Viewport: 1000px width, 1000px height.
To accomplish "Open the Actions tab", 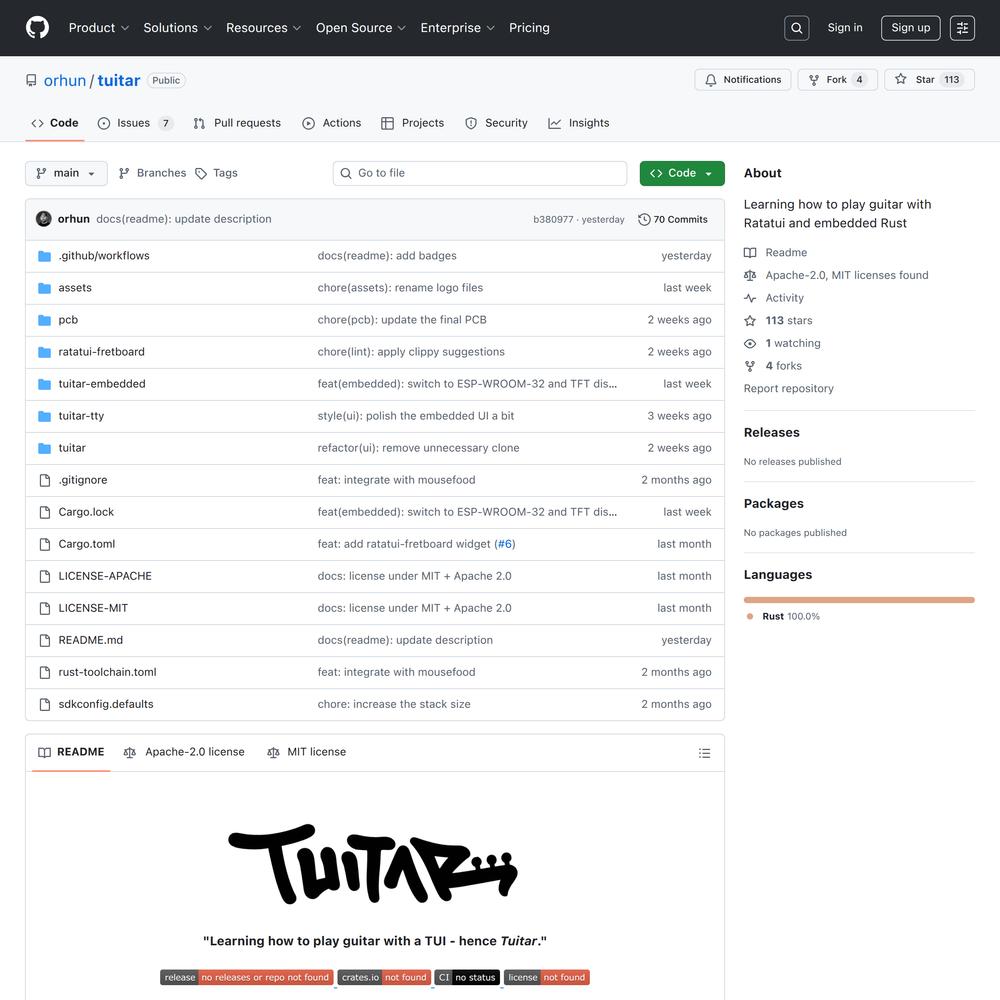I will coord(332,123).
